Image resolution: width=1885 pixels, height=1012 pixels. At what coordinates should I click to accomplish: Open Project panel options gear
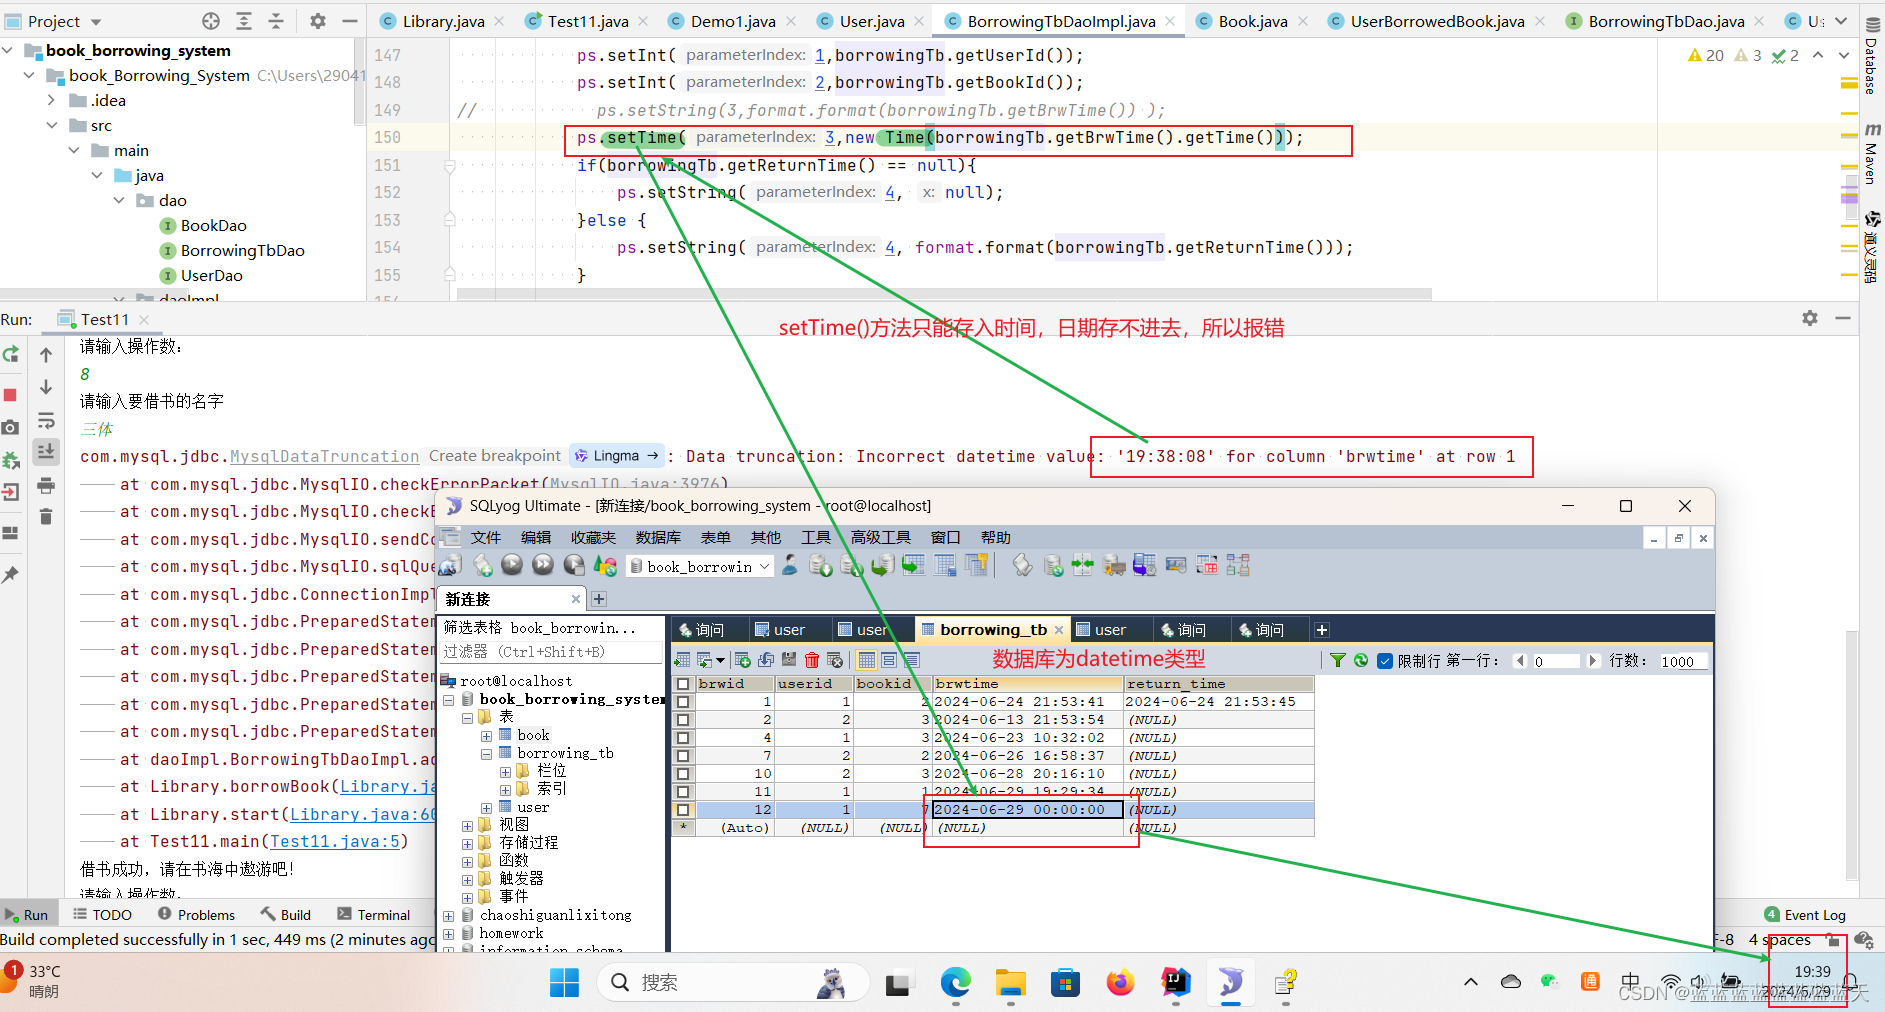click(318, 21)
